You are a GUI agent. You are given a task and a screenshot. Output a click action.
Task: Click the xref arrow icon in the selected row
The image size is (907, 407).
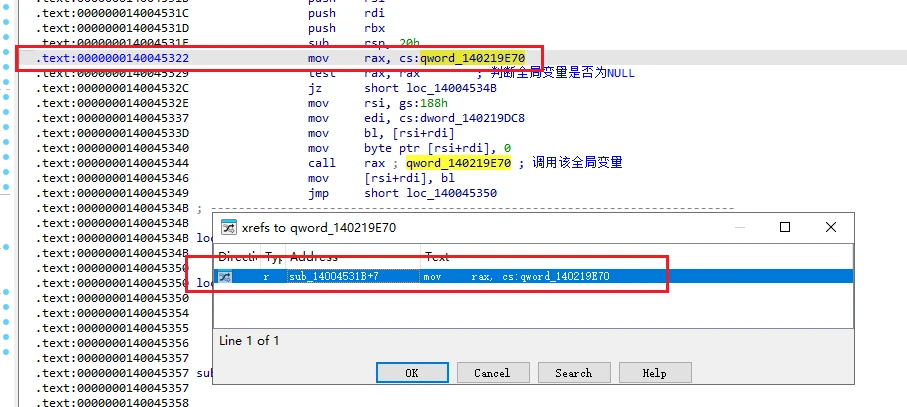point(224,277)
